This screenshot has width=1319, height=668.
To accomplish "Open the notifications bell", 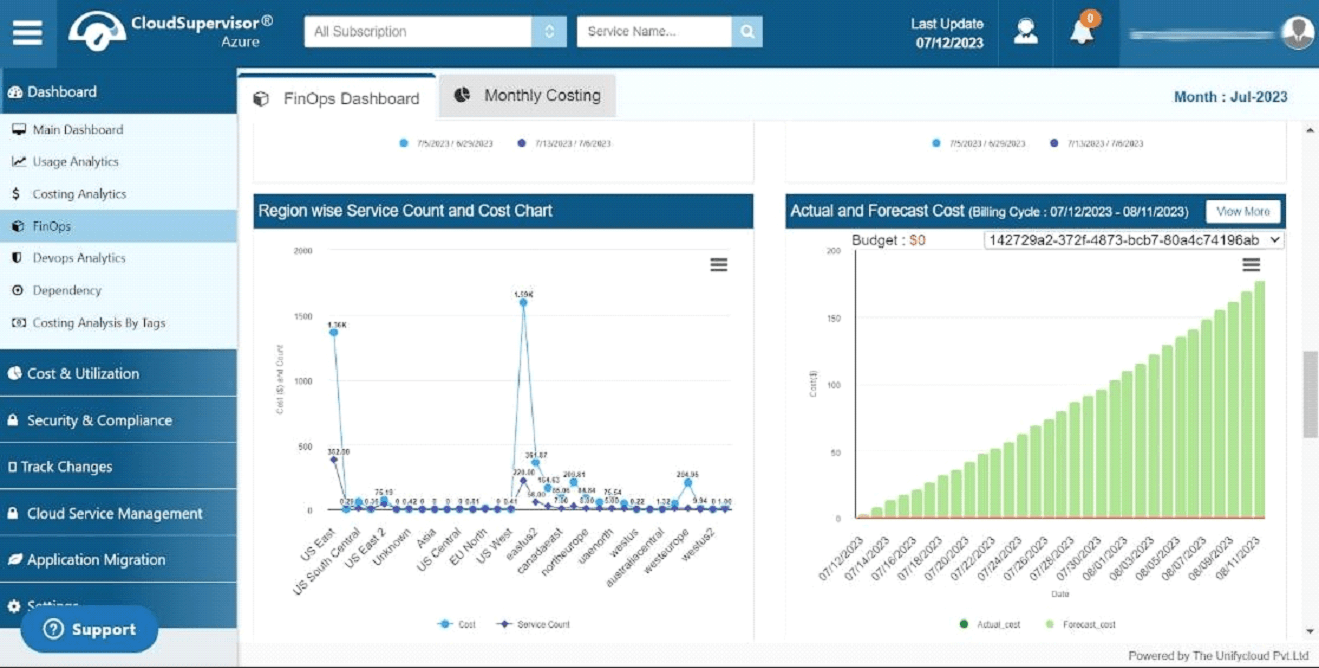I will pyautogui.click(x=1082, y=32).
